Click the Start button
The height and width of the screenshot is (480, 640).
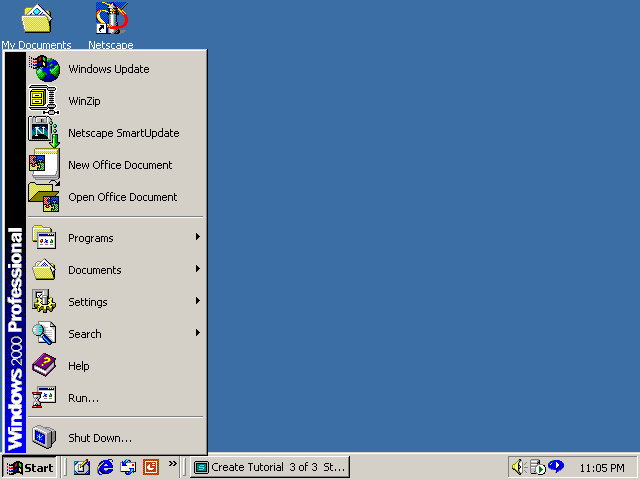click(x=29, y=467)
